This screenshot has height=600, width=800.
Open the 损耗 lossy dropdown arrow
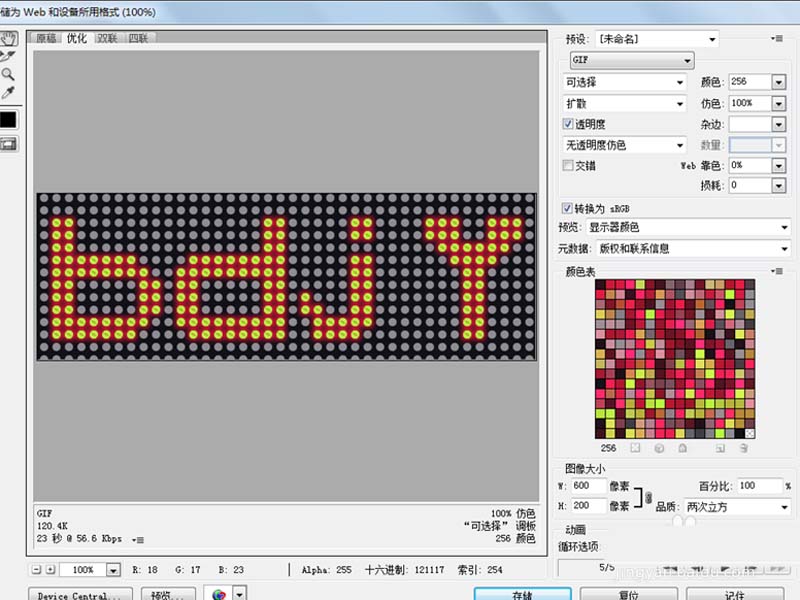[x=779, y=185]
